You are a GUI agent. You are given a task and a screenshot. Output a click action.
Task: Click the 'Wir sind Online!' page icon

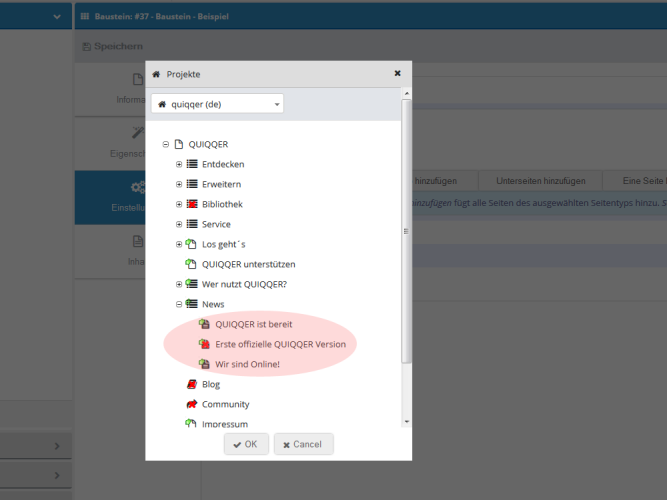204,364
